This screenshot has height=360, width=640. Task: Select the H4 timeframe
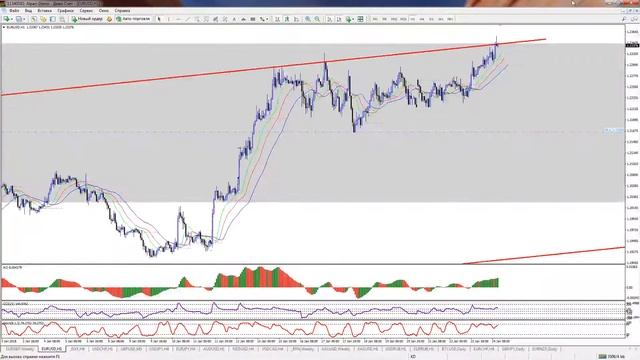click(x=422, y=19)
